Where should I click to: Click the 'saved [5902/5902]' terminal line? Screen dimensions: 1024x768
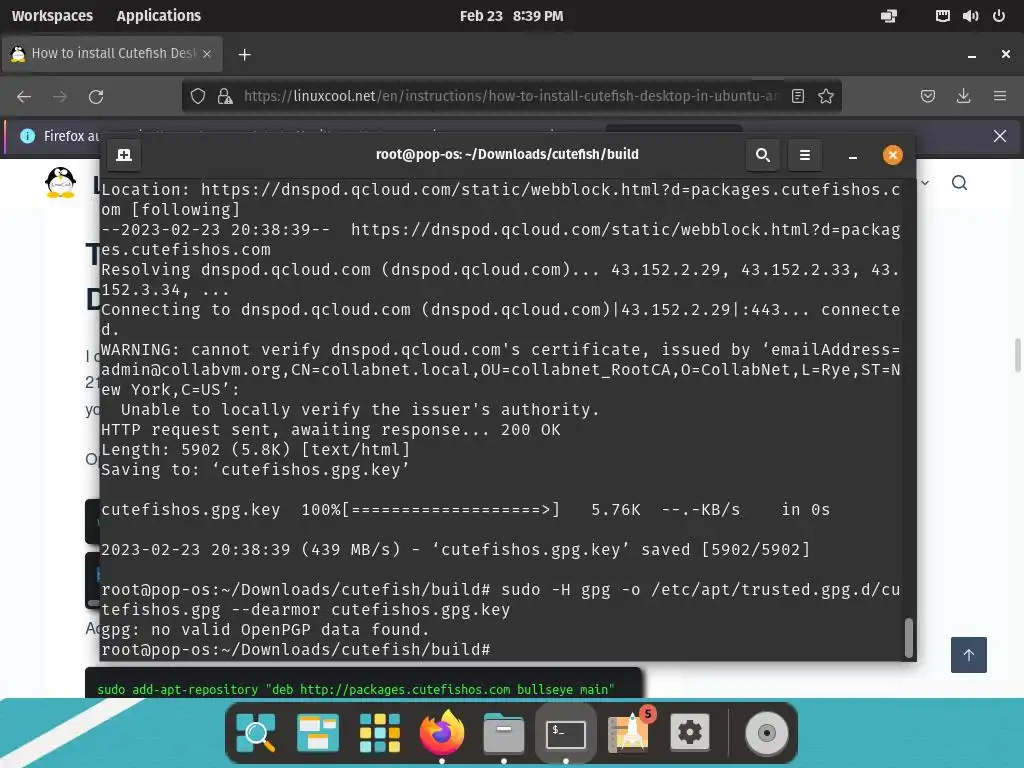[455, 549]
